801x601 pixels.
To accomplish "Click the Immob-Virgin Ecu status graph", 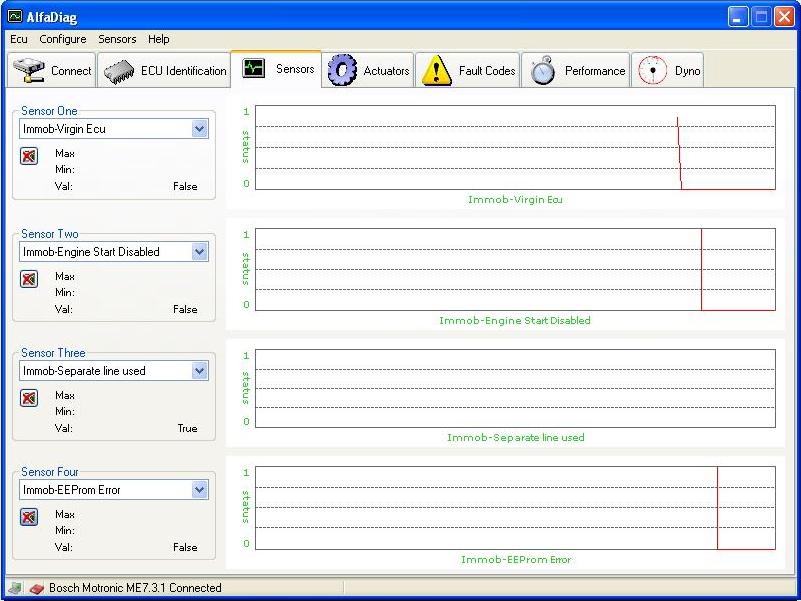I will pyautogui.click(x=515, y=148).
